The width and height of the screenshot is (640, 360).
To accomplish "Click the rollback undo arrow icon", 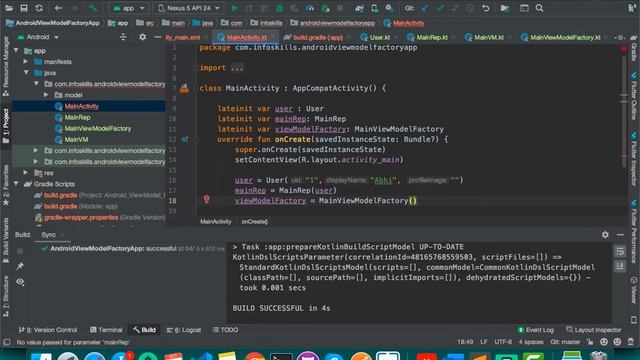I will [485, 8].
